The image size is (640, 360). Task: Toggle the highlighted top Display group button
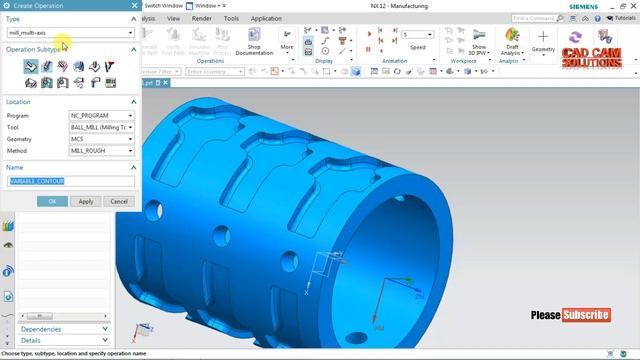coord(308,41)
